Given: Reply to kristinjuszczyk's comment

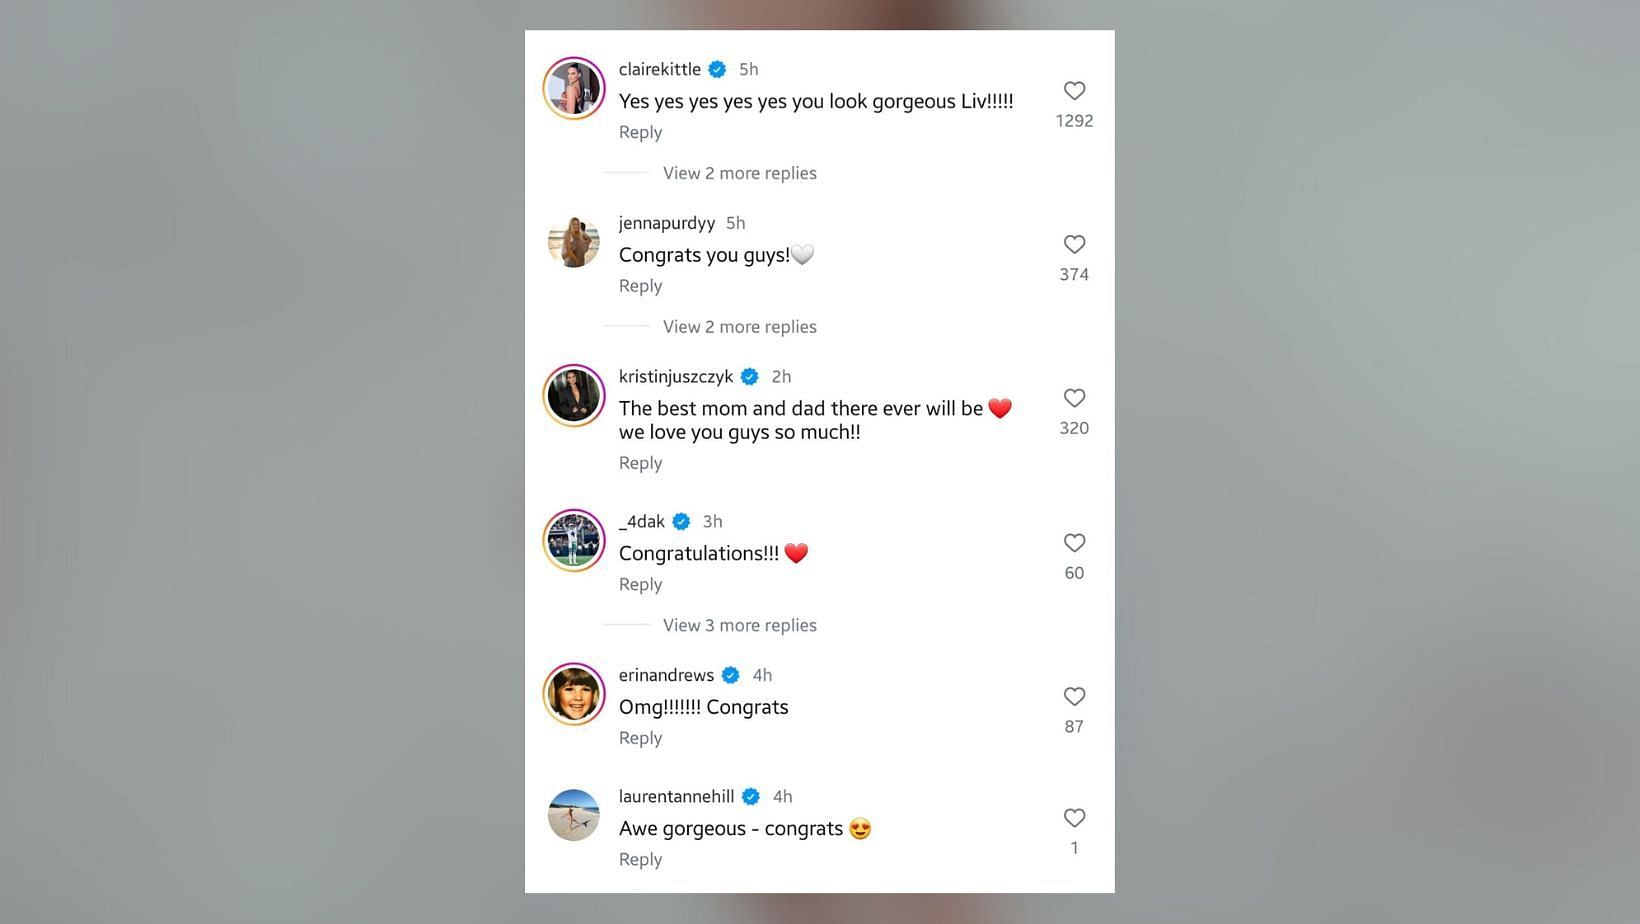Looking at the screenshot, I should coord(640,463).
